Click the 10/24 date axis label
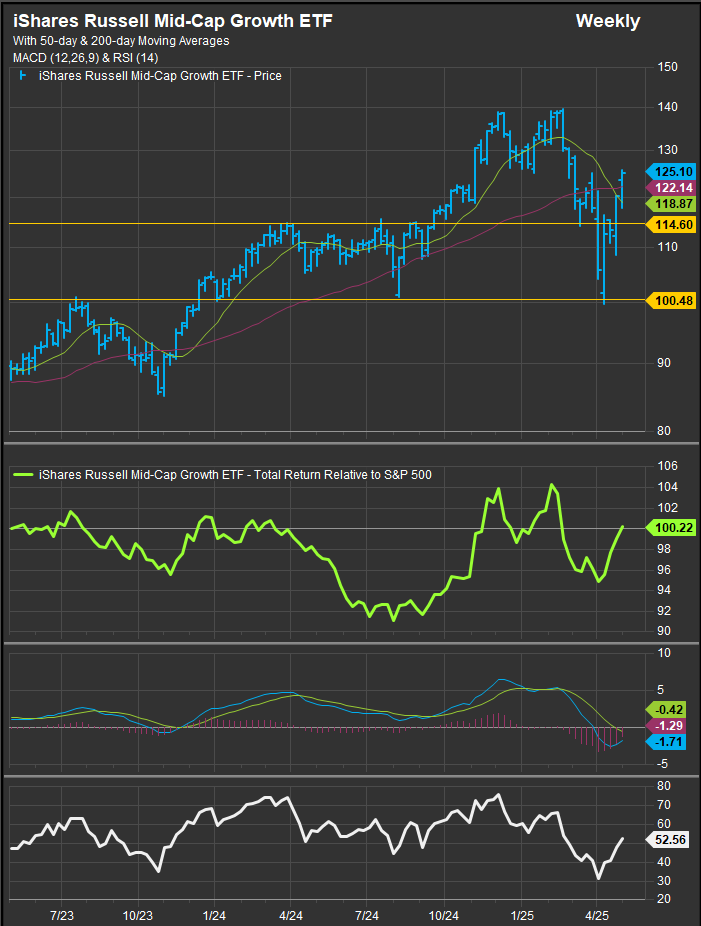 444,915
